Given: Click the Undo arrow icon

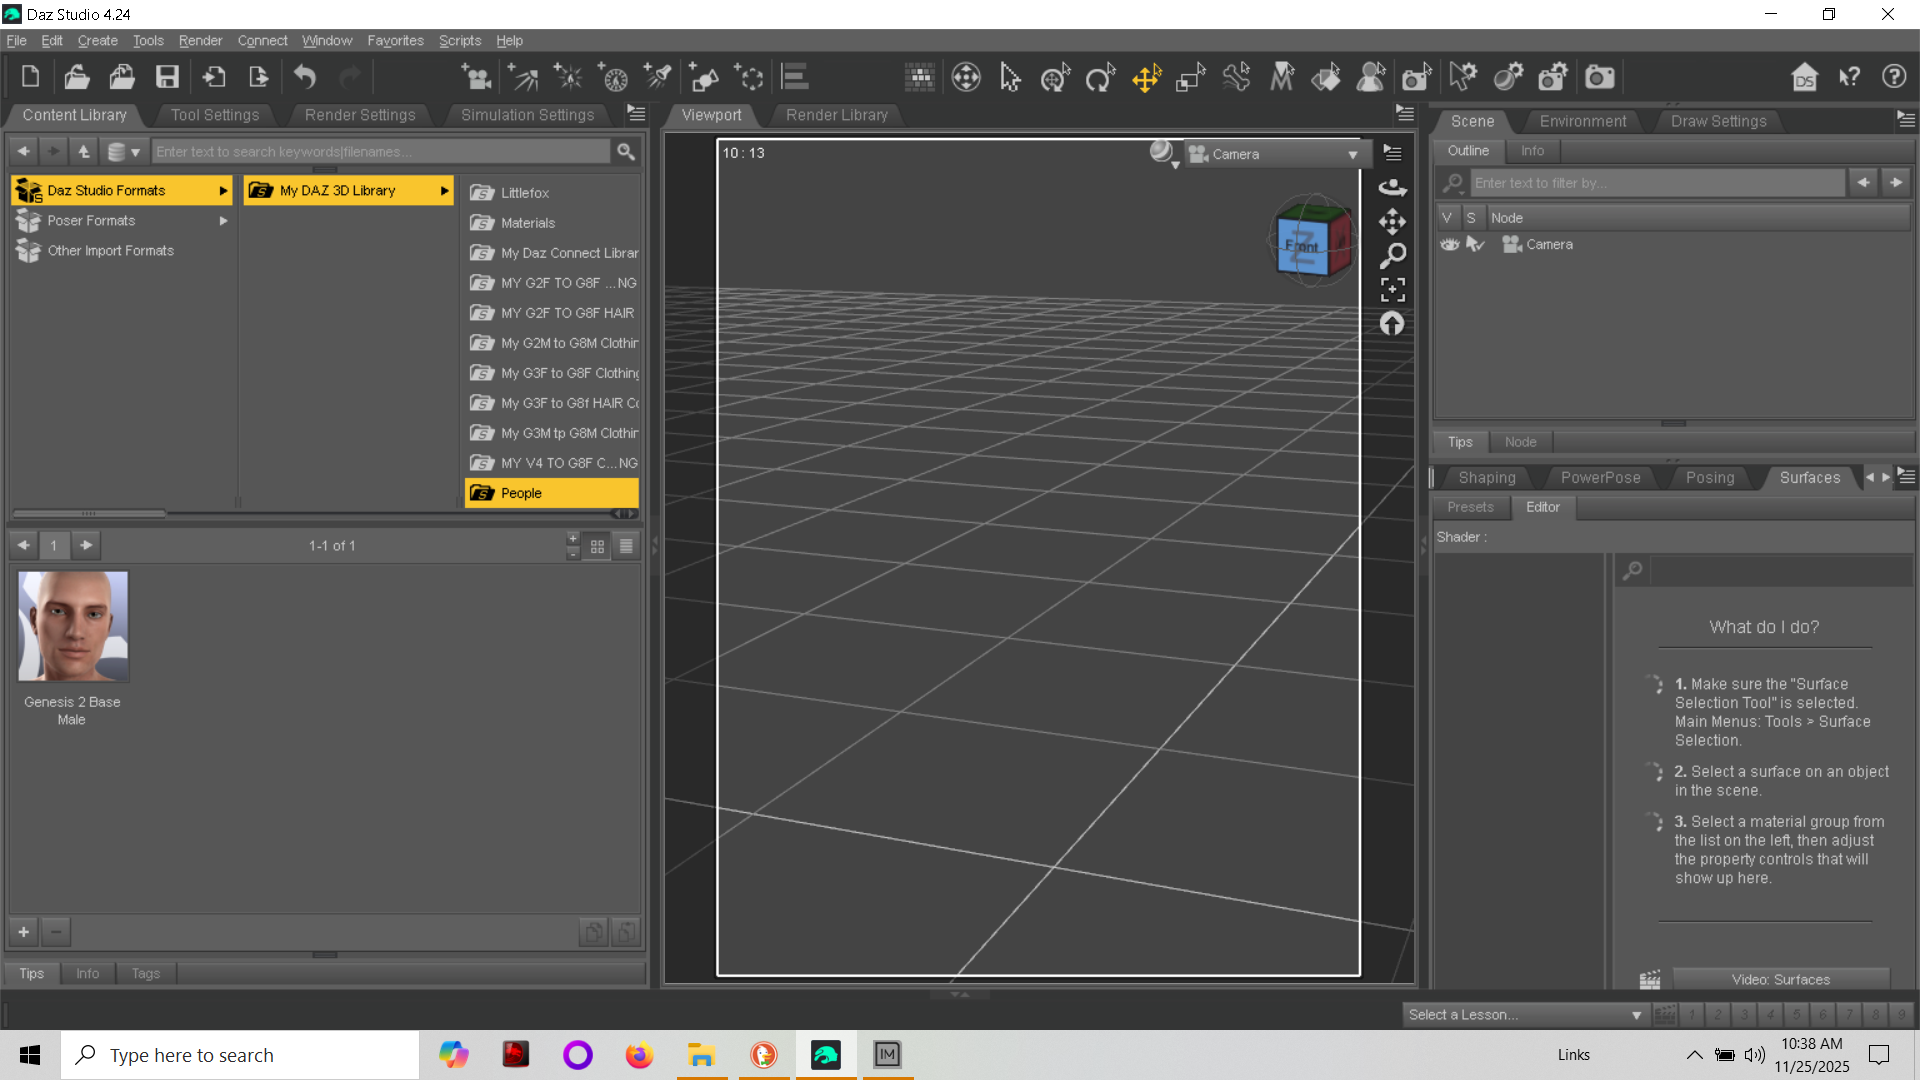Looking at the screenshot, I should tap(305, 77).
